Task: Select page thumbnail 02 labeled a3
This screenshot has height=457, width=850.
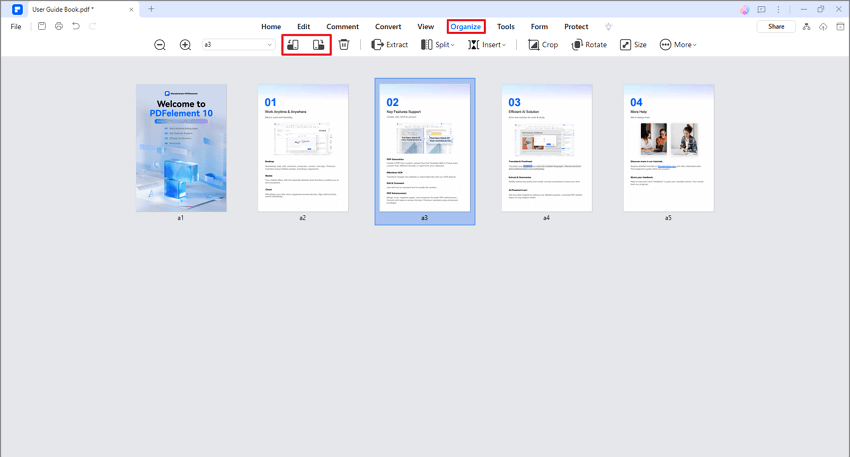Action: coord(425,147)
